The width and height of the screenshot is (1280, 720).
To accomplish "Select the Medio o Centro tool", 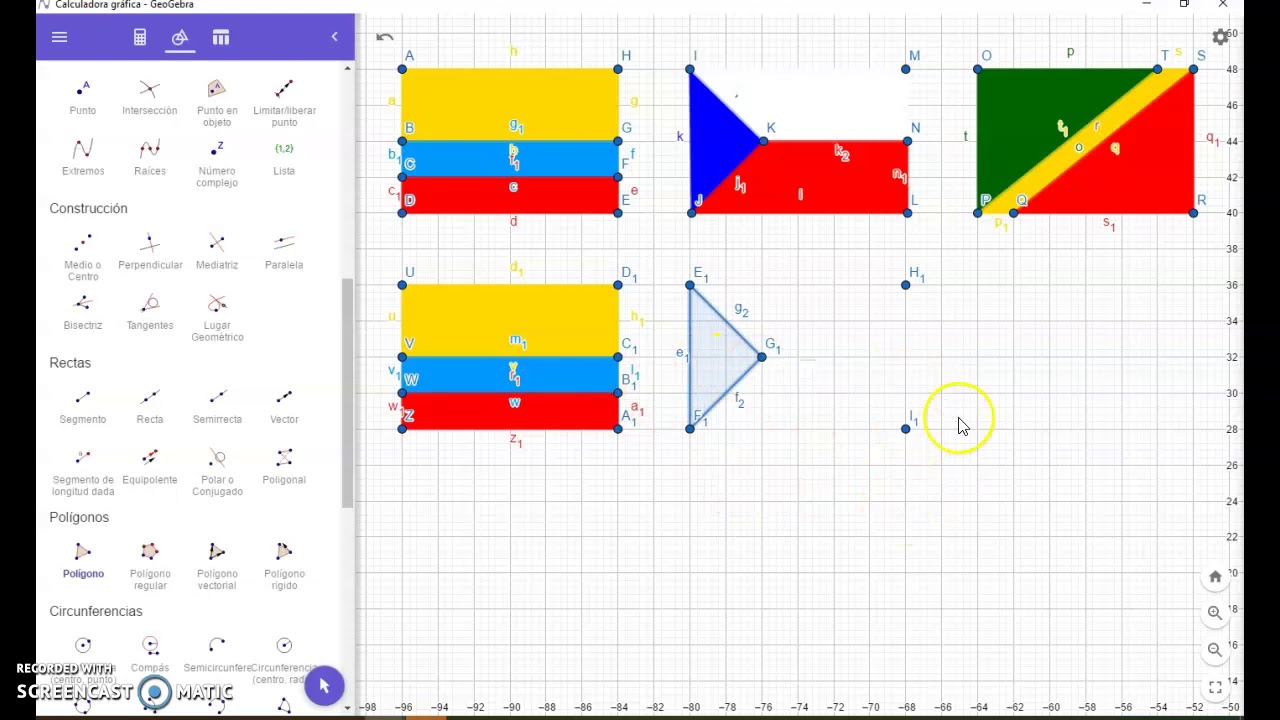I will pyautogui.click(x=83, y=258).
